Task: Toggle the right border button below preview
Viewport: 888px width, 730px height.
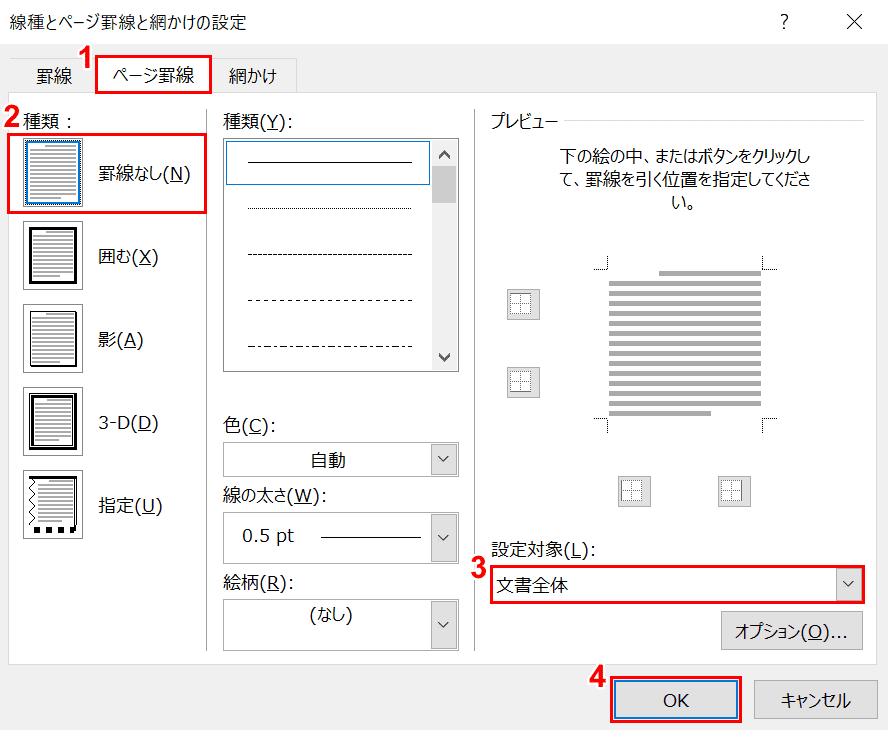Action: 734,491
